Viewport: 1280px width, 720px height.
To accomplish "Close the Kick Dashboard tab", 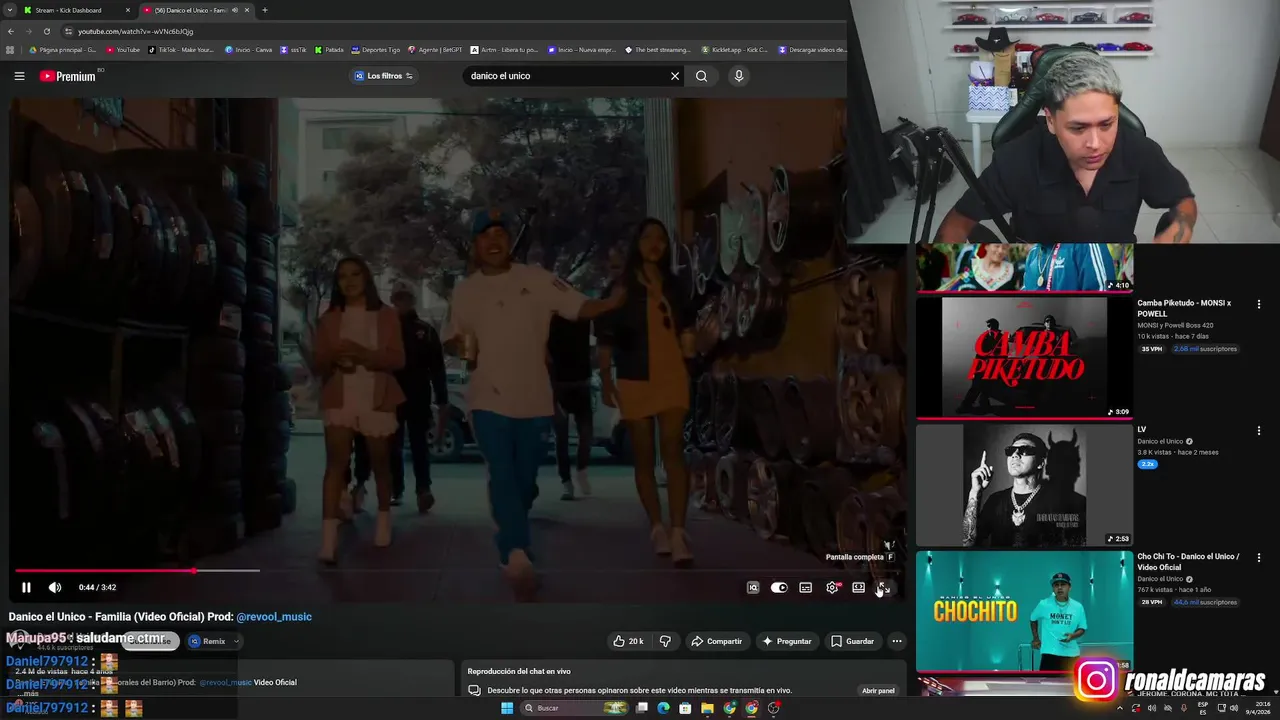I will [128, 10].
